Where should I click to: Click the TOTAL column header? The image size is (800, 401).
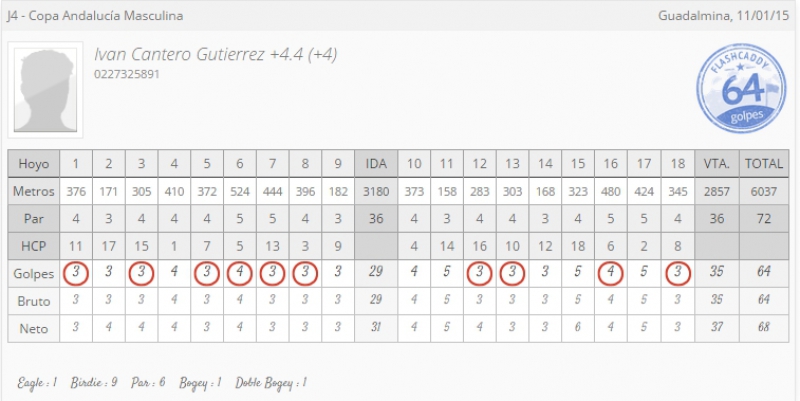(x=764, y=164)
